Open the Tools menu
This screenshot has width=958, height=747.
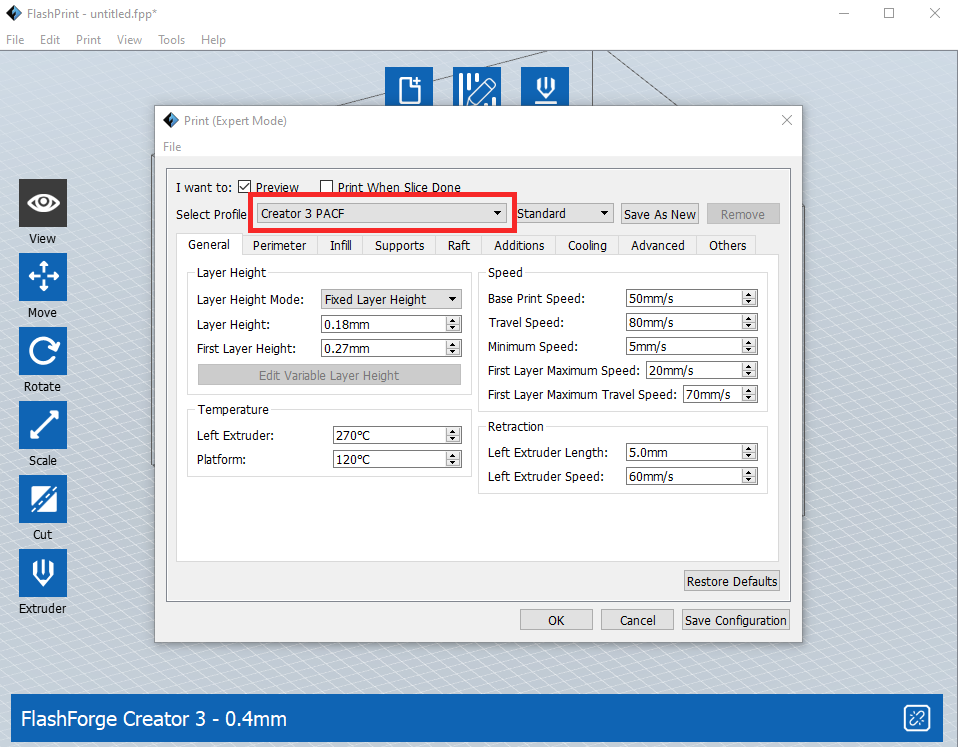pyautogui.click(x=172, y=40)
